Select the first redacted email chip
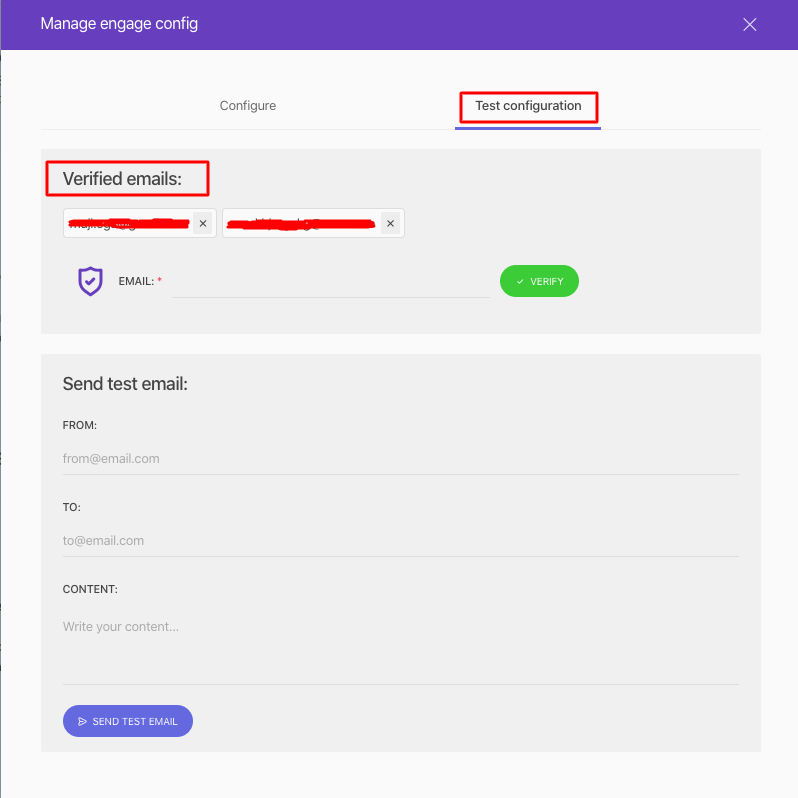 pos(128,224)
